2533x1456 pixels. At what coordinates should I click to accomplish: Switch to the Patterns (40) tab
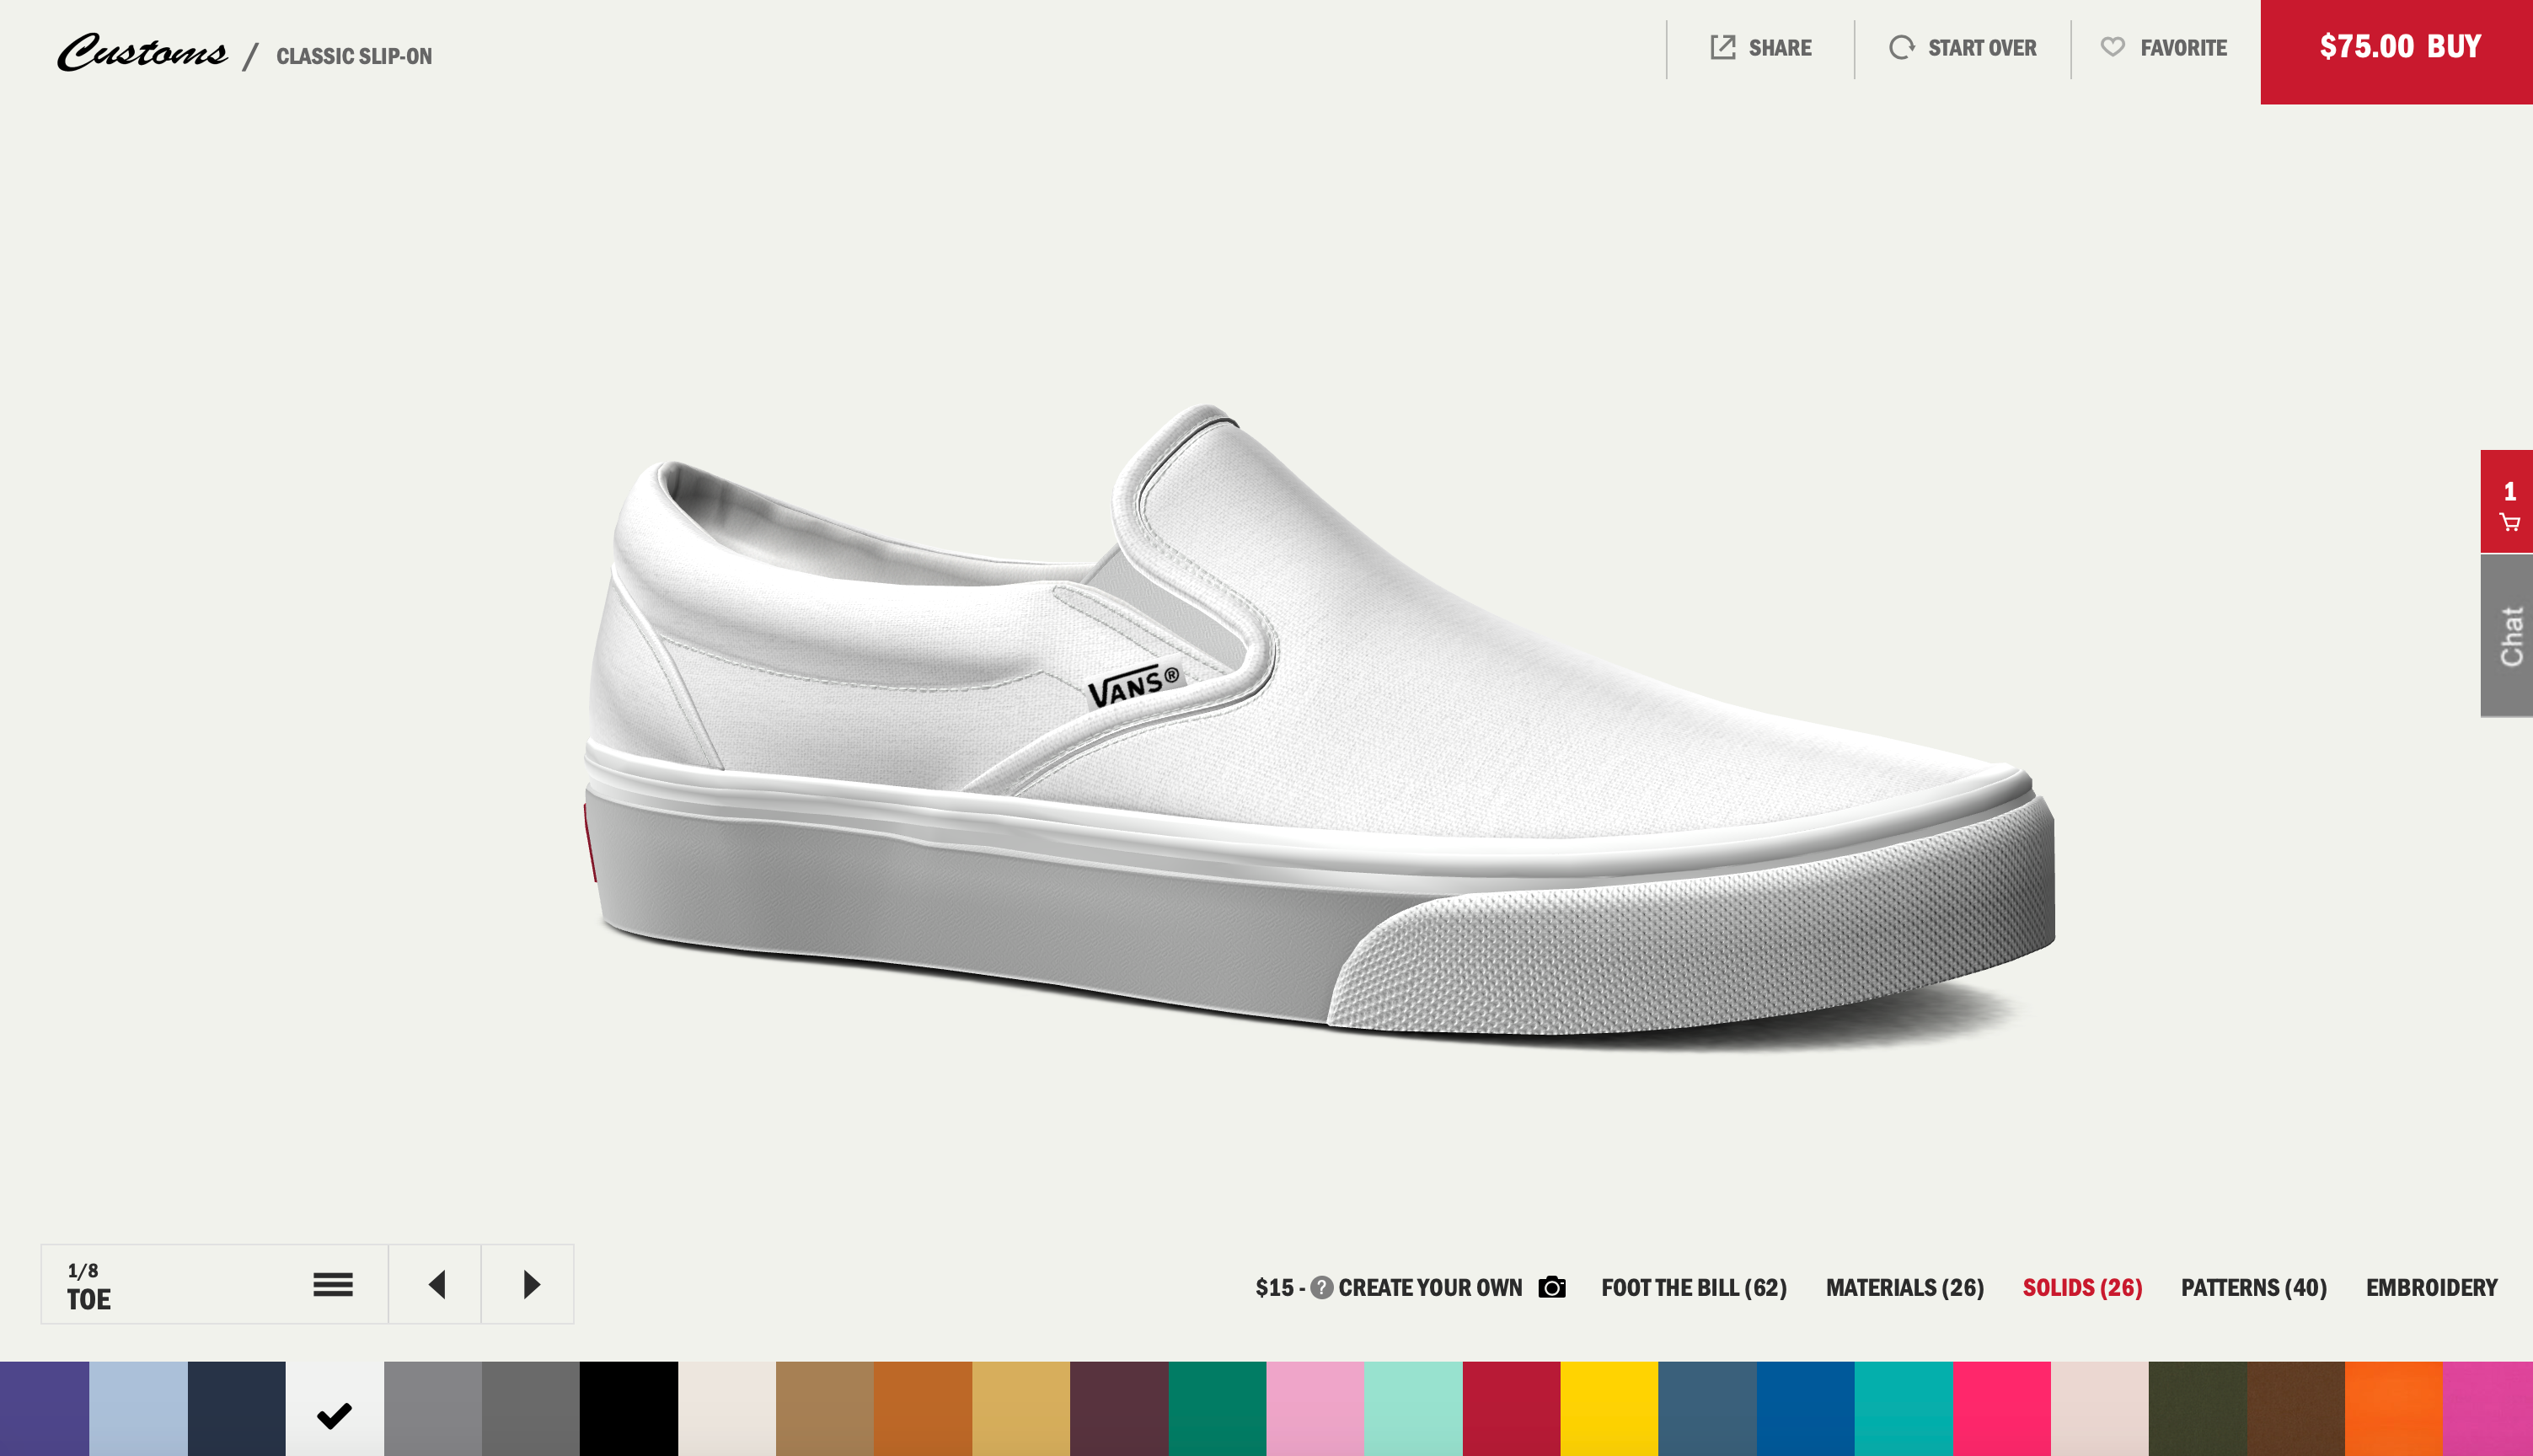pyautogui.click(x=2253, y=1287)
